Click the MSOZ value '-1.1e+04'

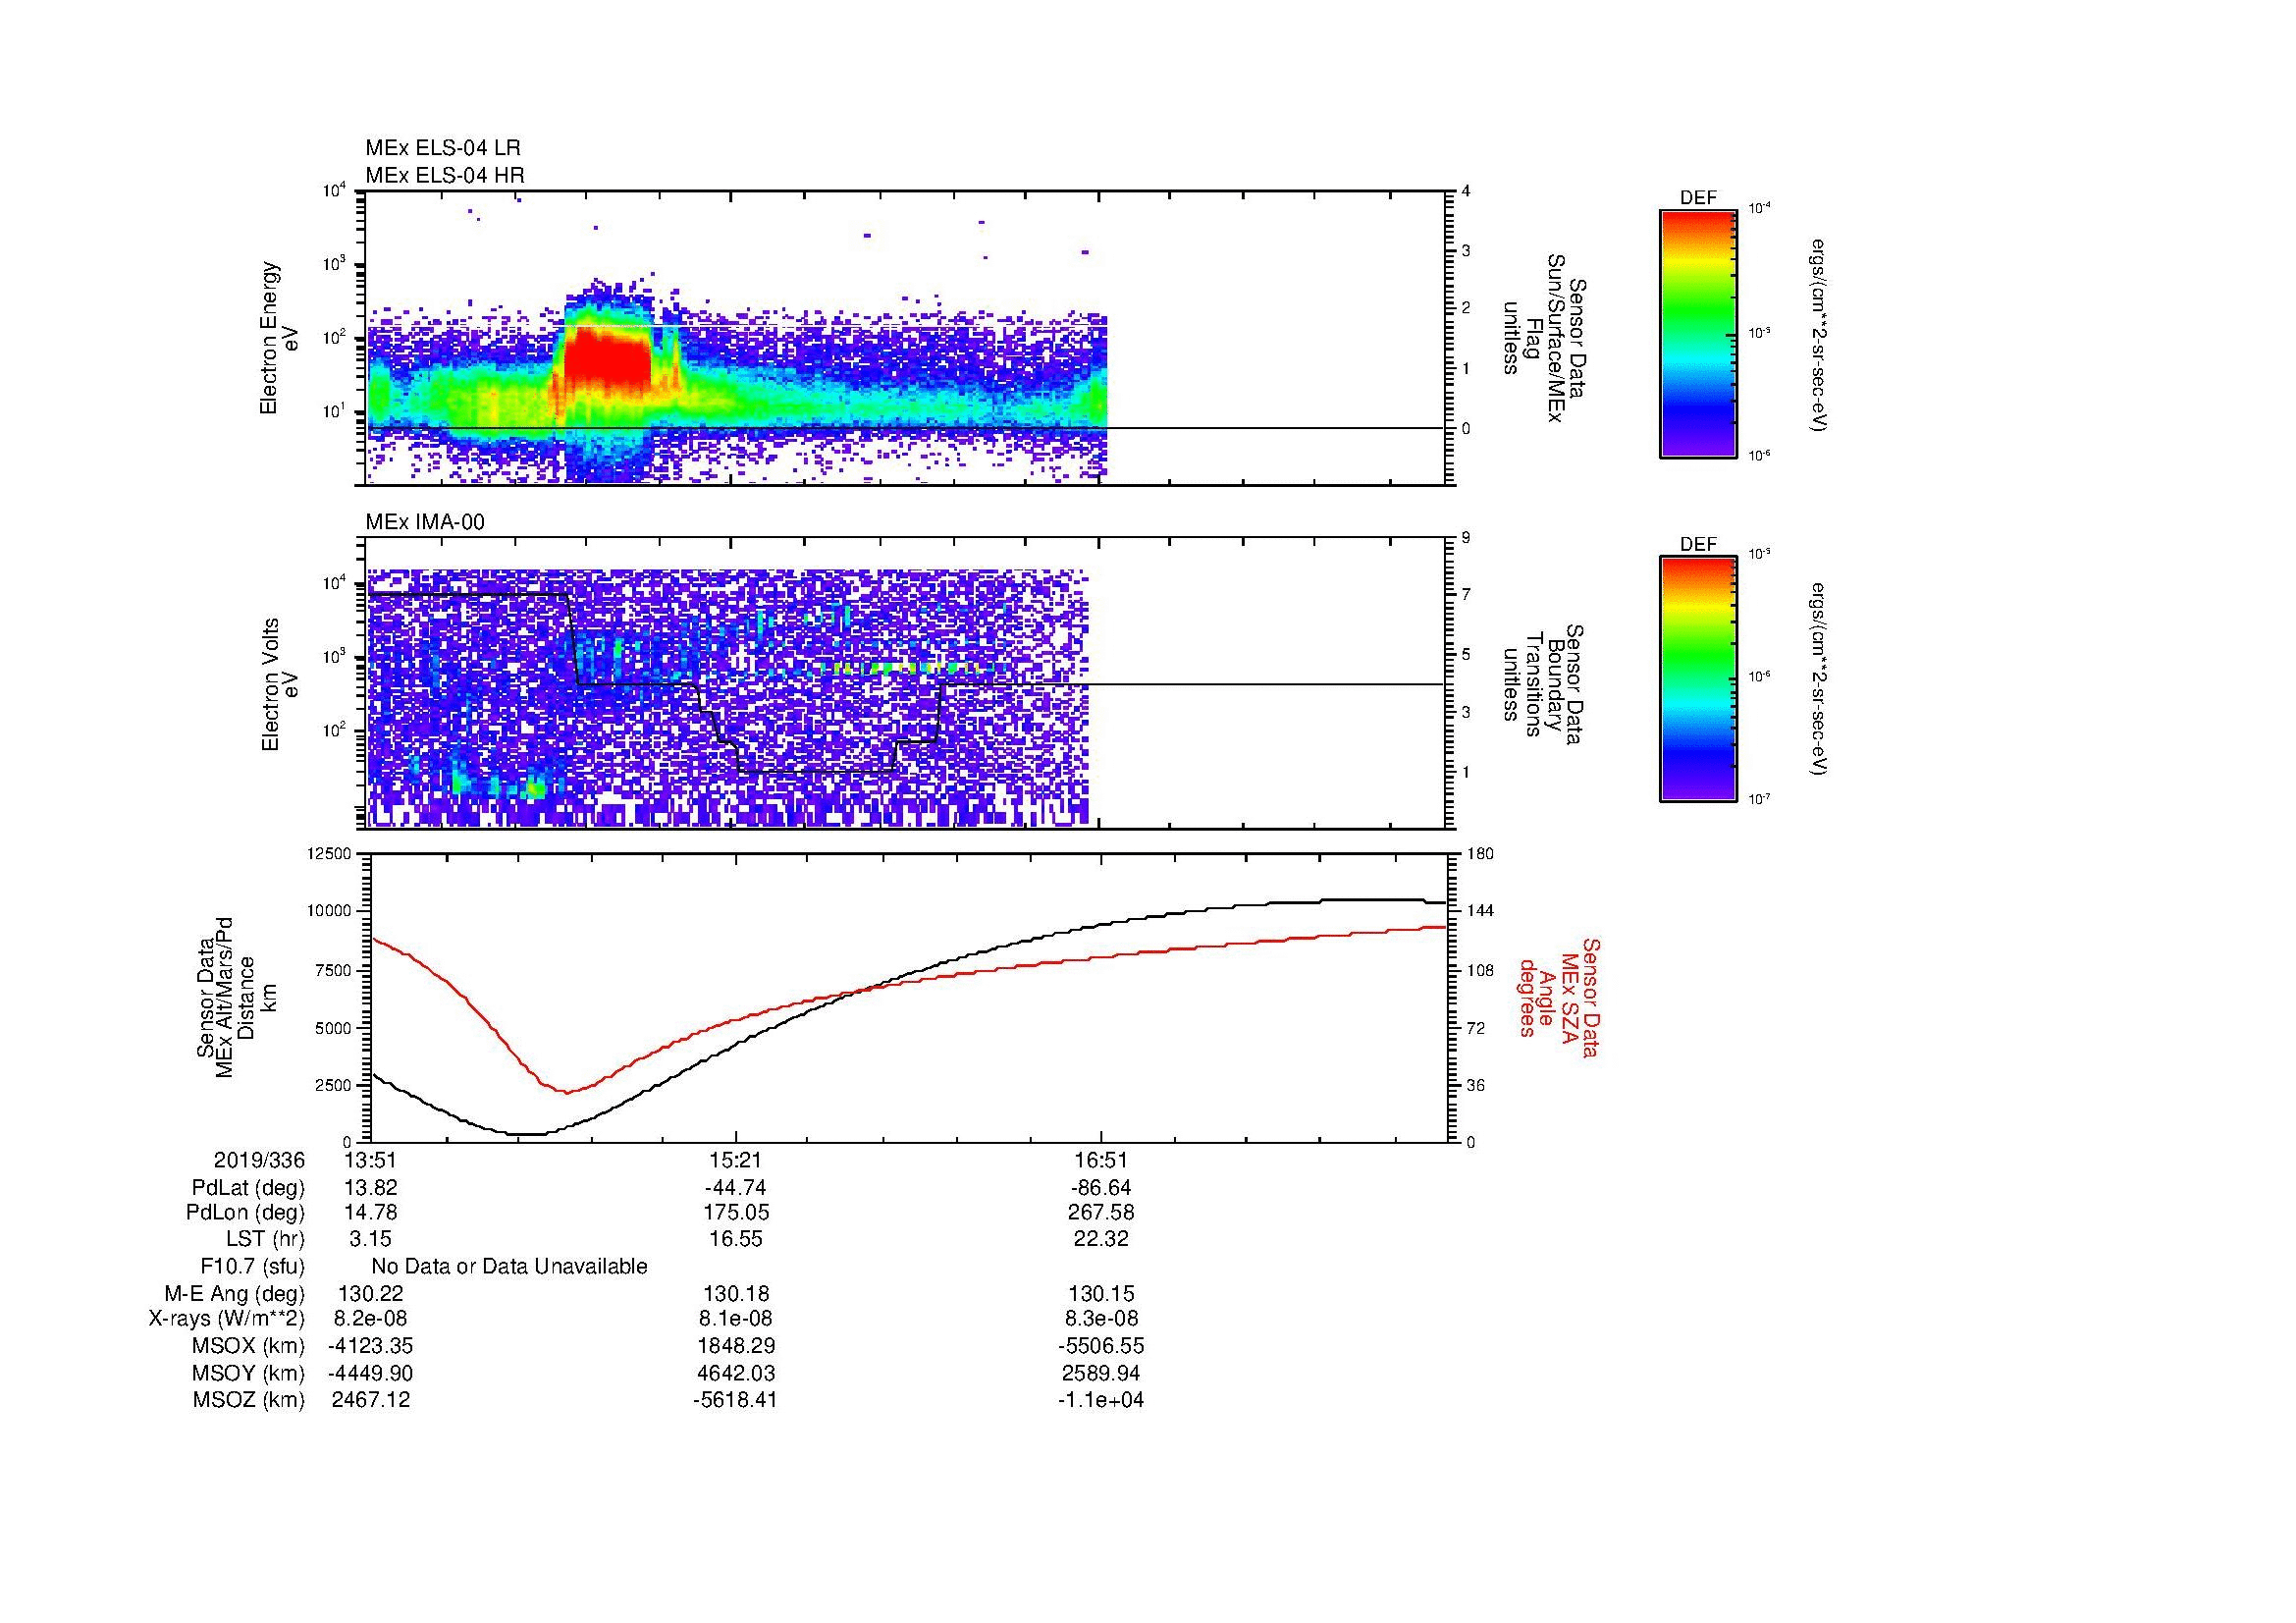tap(1101, 1400)
